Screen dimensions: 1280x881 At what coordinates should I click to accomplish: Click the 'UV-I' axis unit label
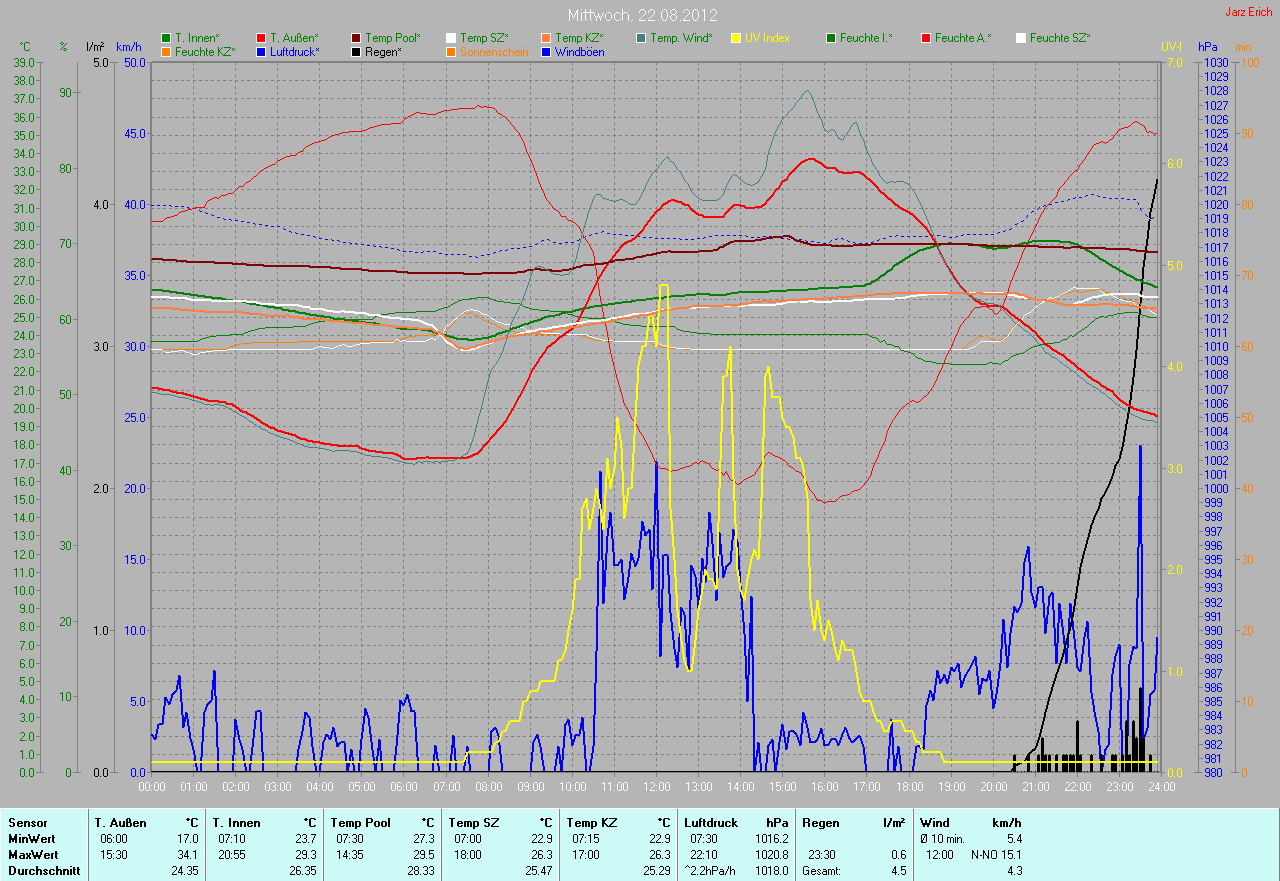1170,47
